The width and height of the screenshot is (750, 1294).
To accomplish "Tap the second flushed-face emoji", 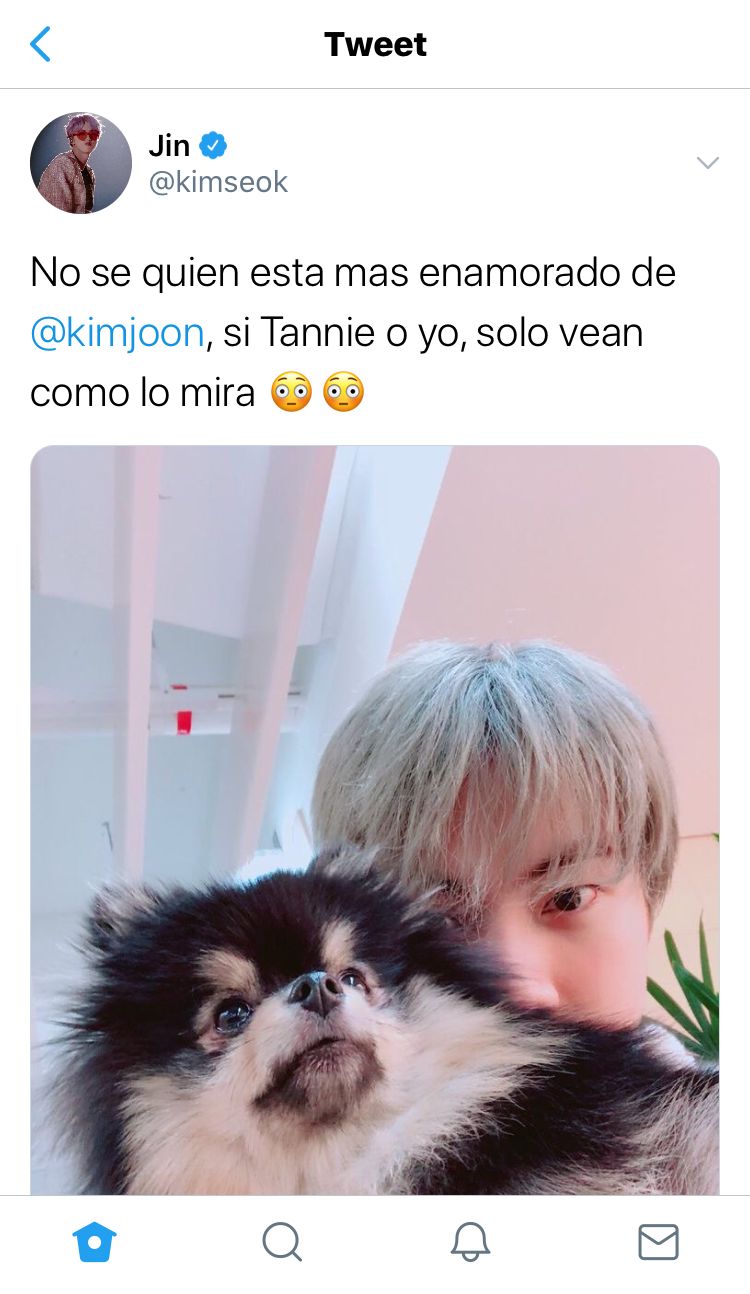I will coord(343,393).
